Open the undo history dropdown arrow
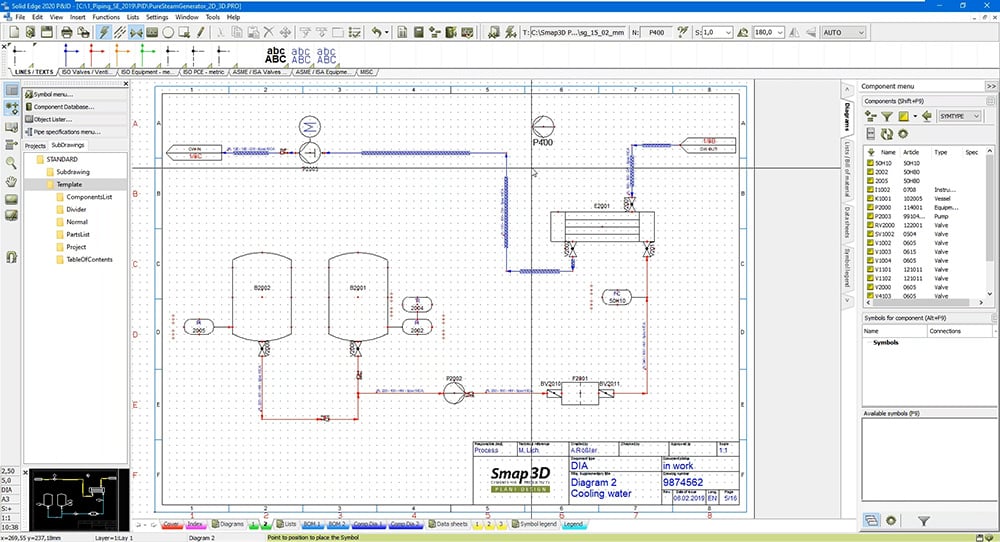This screenshot has width=1000, height=542. point(386,32)
